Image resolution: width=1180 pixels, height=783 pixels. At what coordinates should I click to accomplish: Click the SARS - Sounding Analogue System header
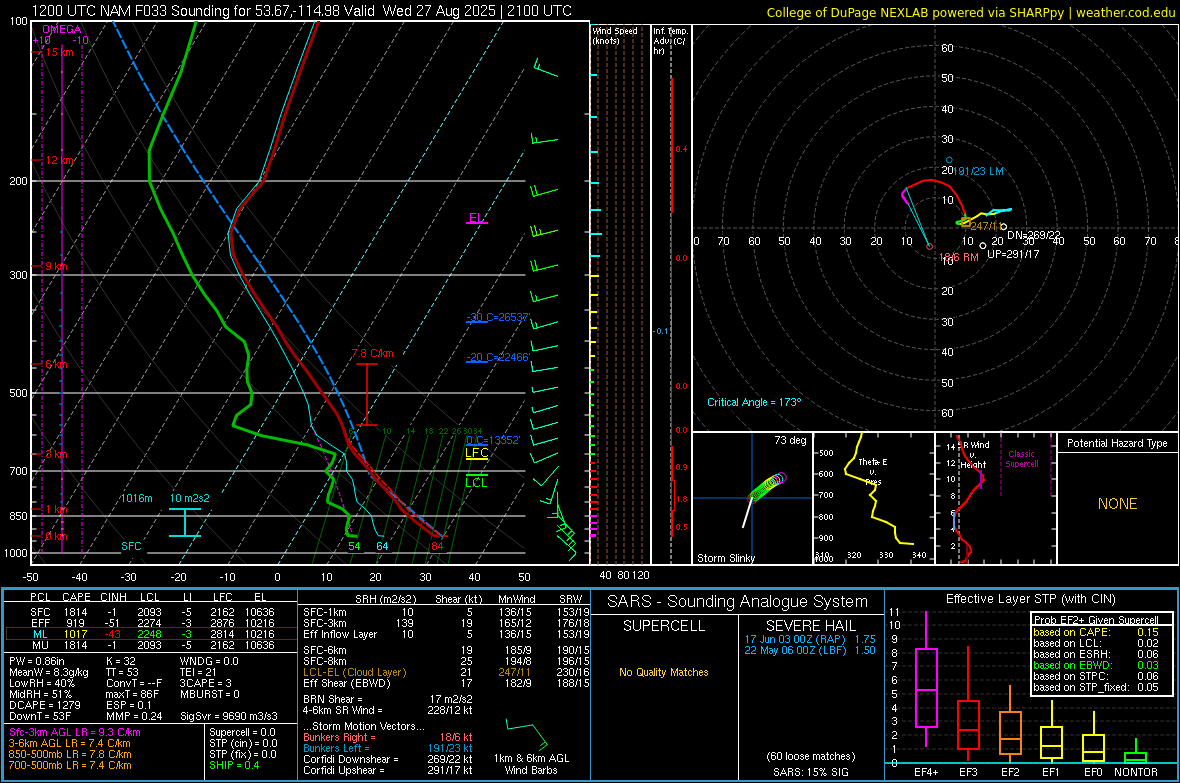[738, 602]
